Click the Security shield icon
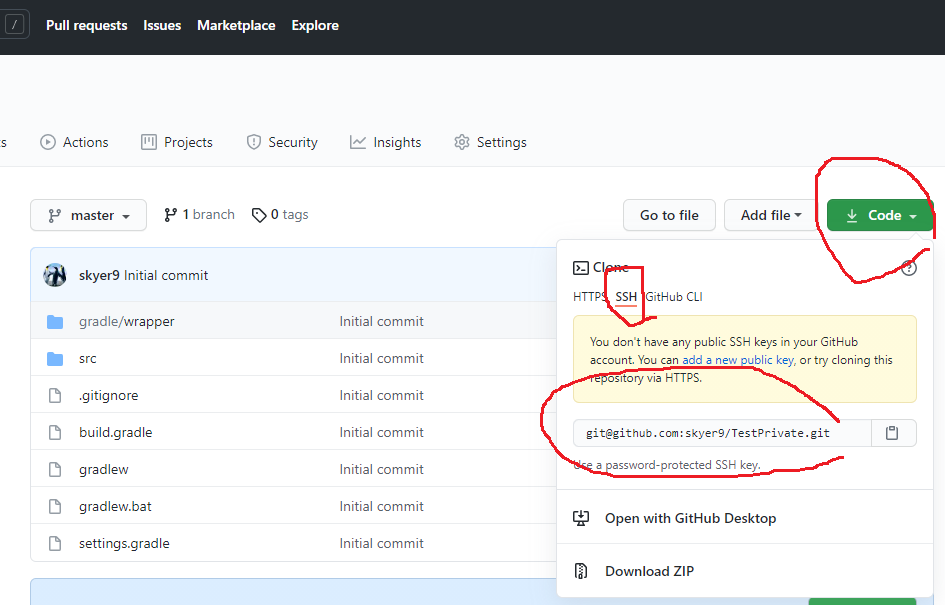The width and height of the screenshot is (945, 605). click(254, 142)
